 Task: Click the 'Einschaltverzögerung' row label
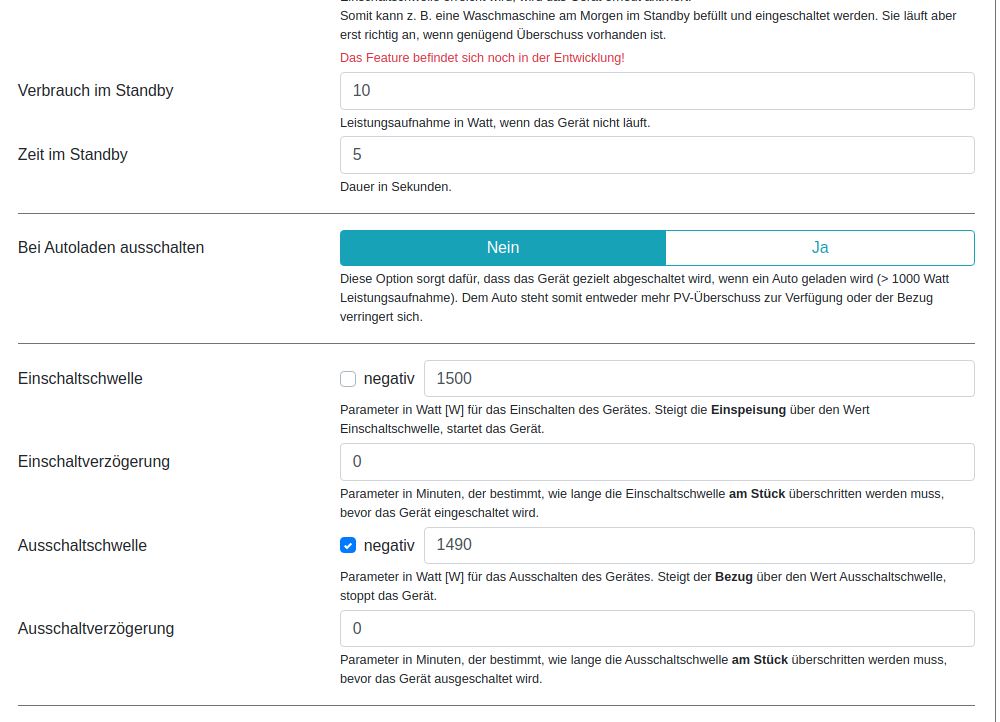94,462
